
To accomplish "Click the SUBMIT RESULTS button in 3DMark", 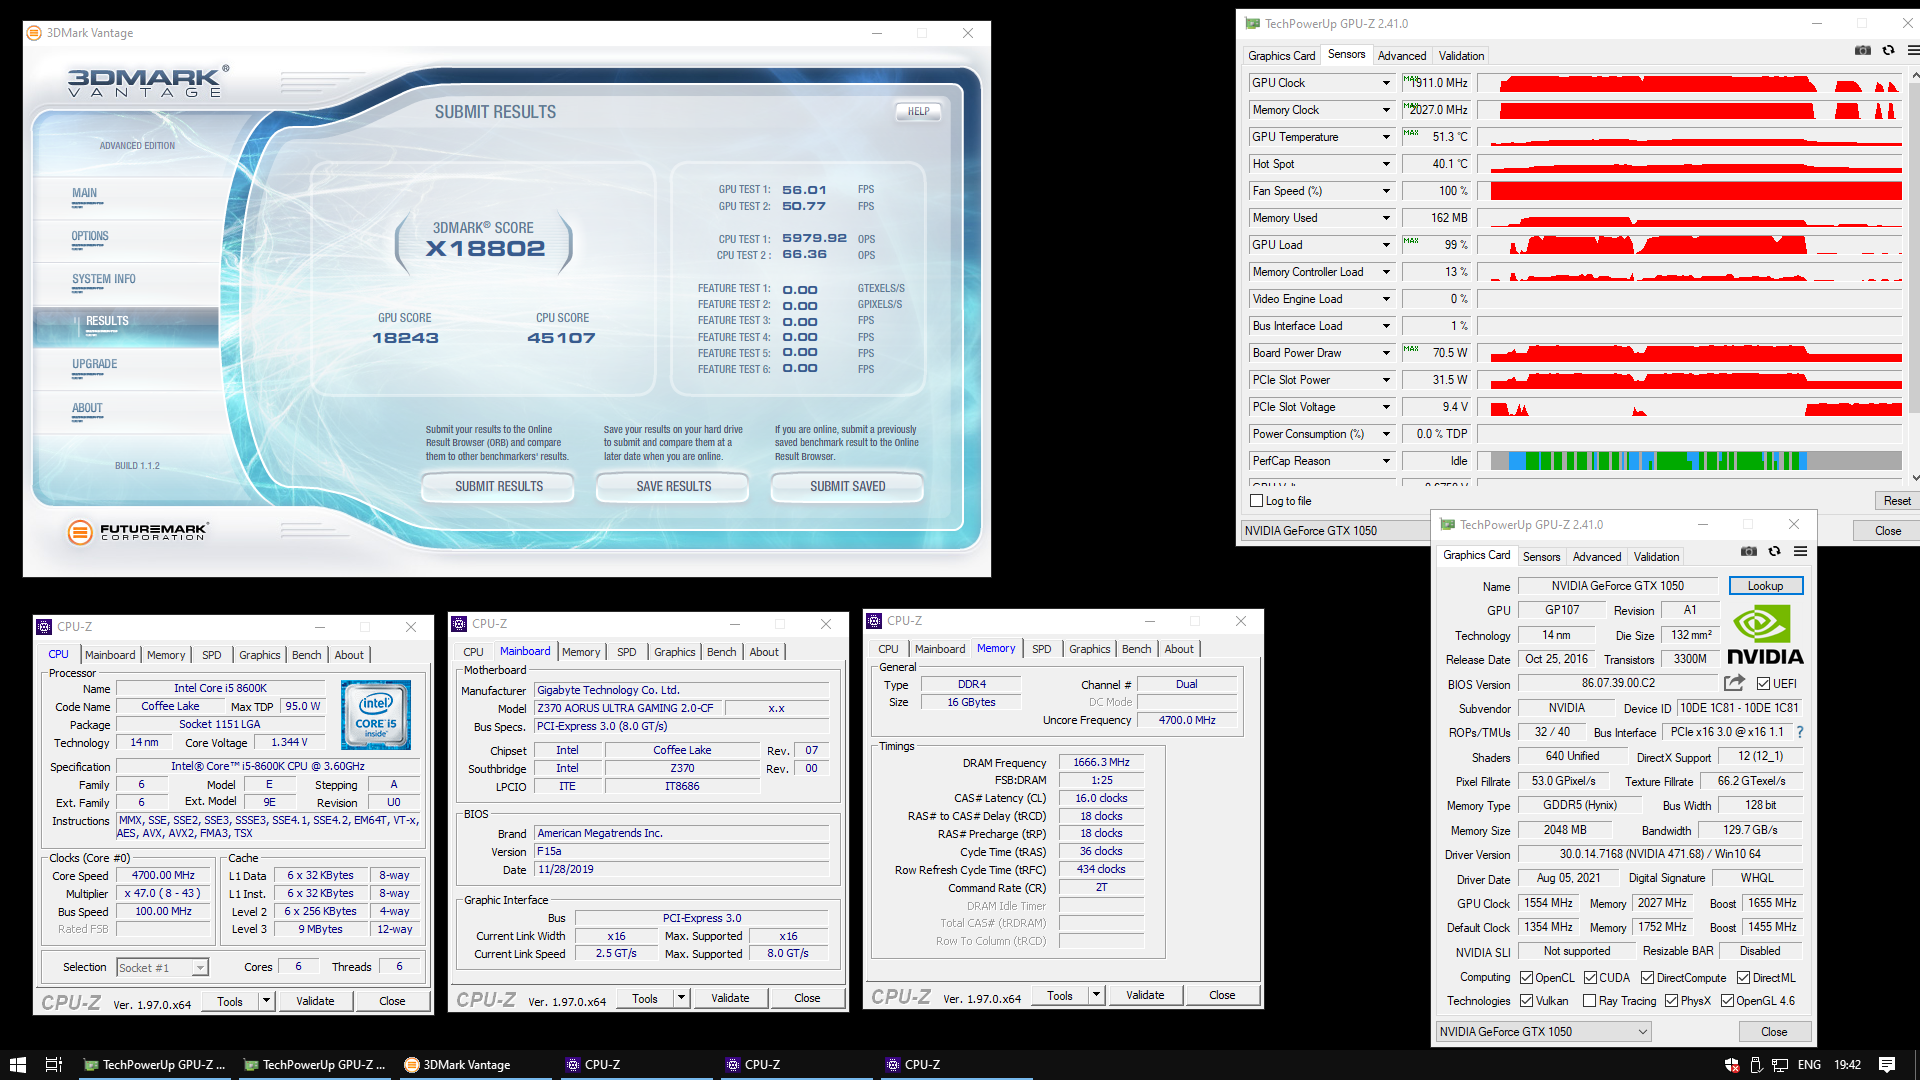I will [x=499, y=487].
